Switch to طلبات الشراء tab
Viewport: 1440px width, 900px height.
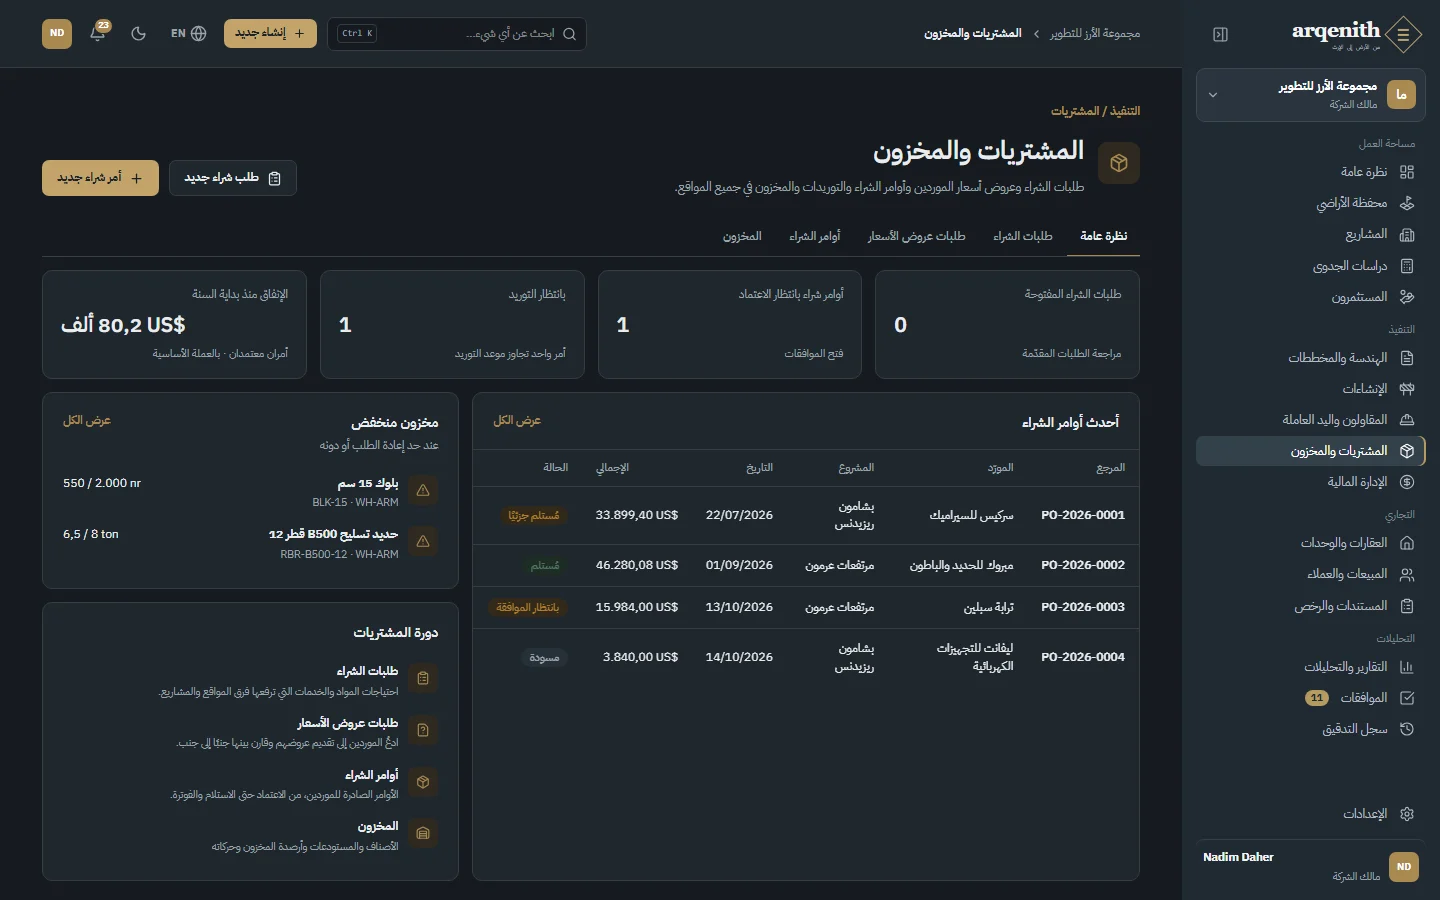click(1023, 237)
